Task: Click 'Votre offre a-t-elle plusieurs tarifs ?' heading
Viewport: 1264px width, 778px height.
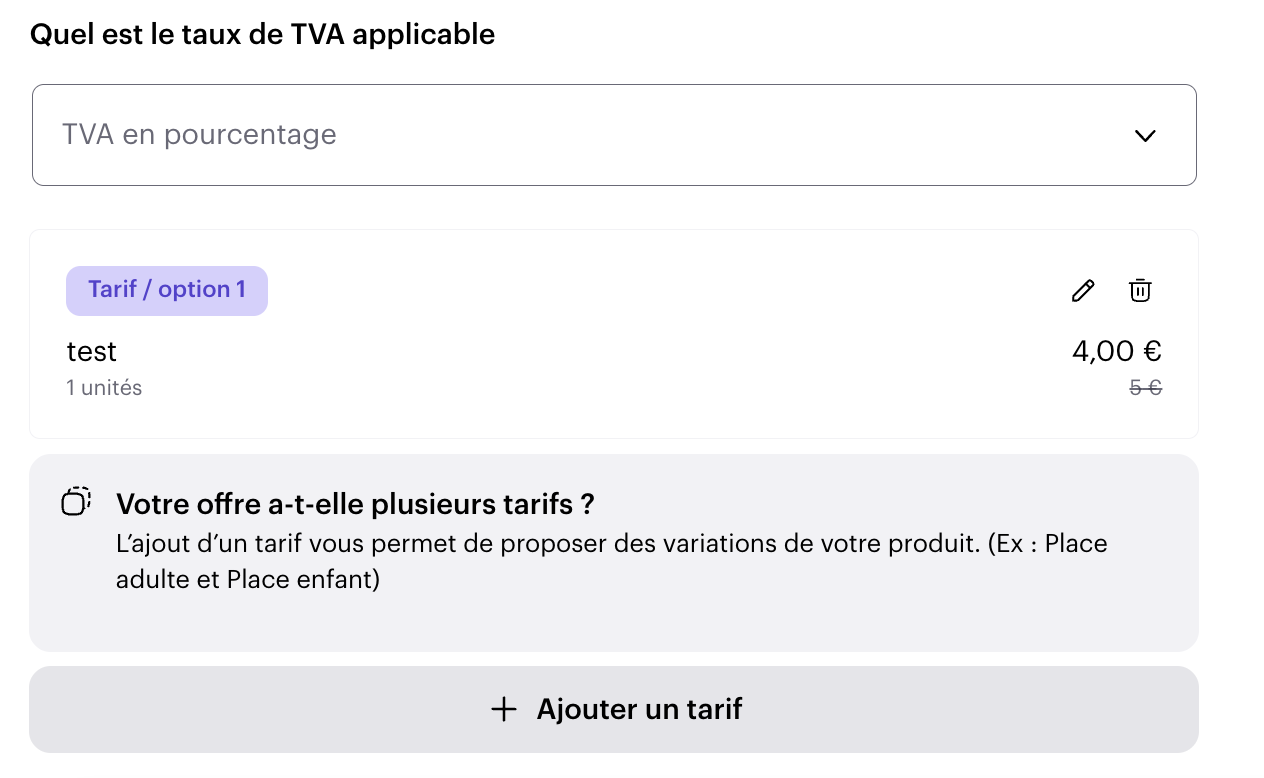Action: [355, 505]
